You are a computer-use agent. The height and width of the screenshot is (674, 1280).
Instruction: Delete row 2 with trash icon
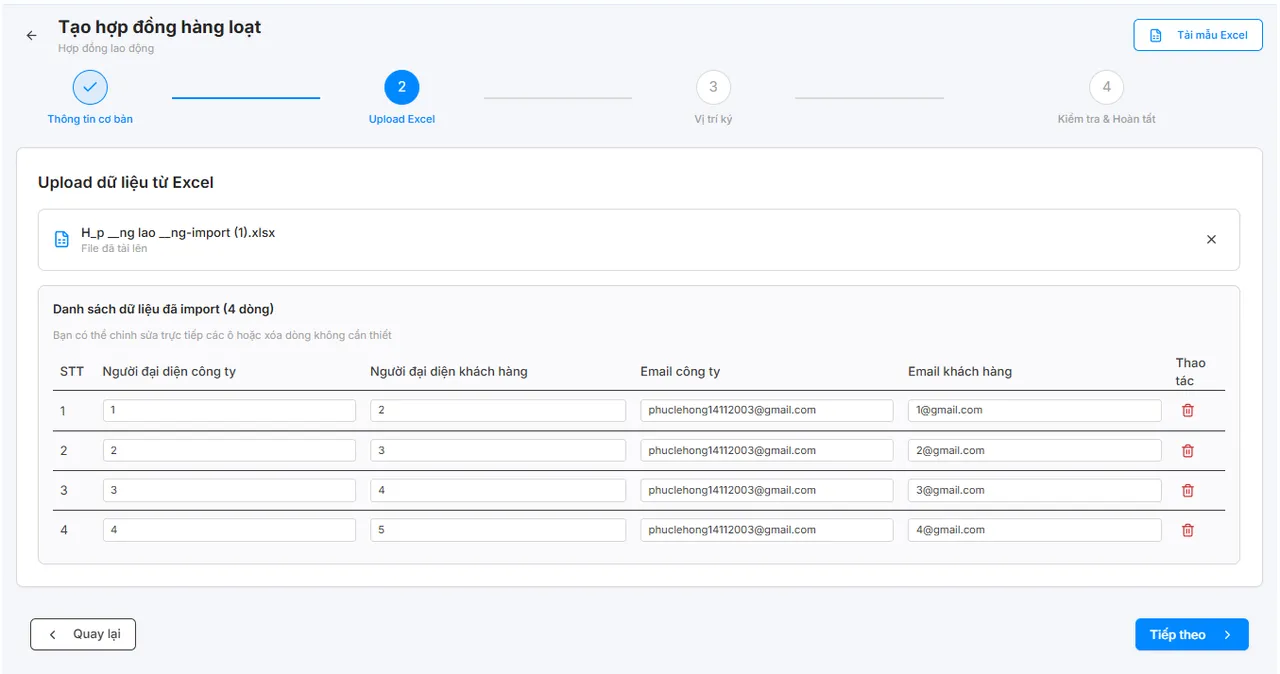(x=1188, y=451)
